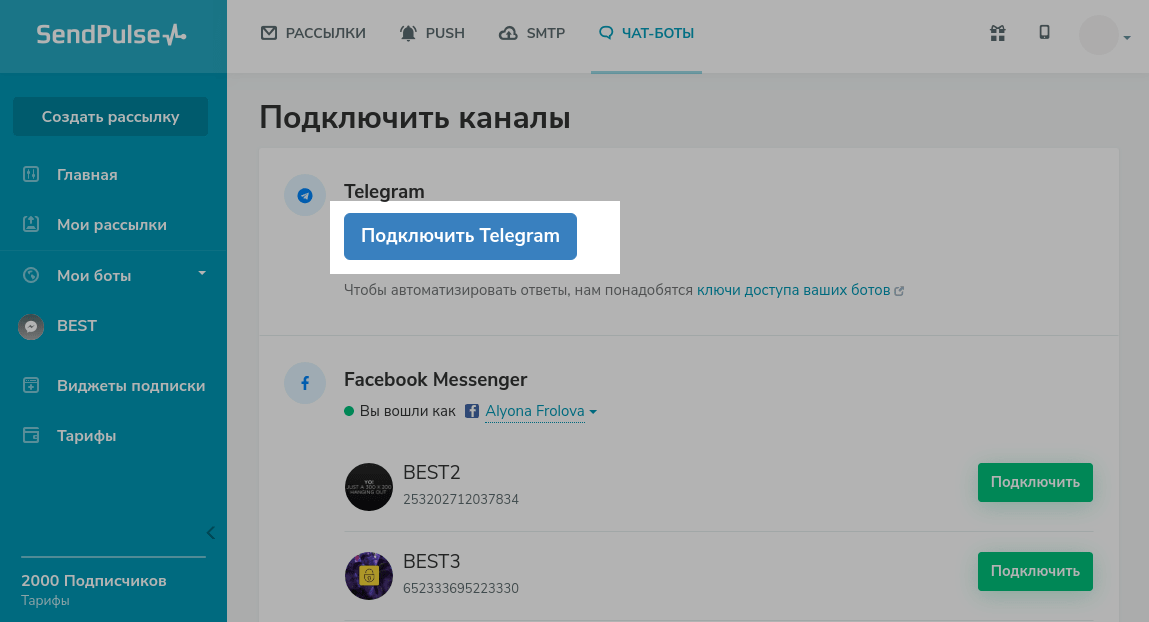Open the gift icon in header
1149x622 pixels.
click(997, 33)
